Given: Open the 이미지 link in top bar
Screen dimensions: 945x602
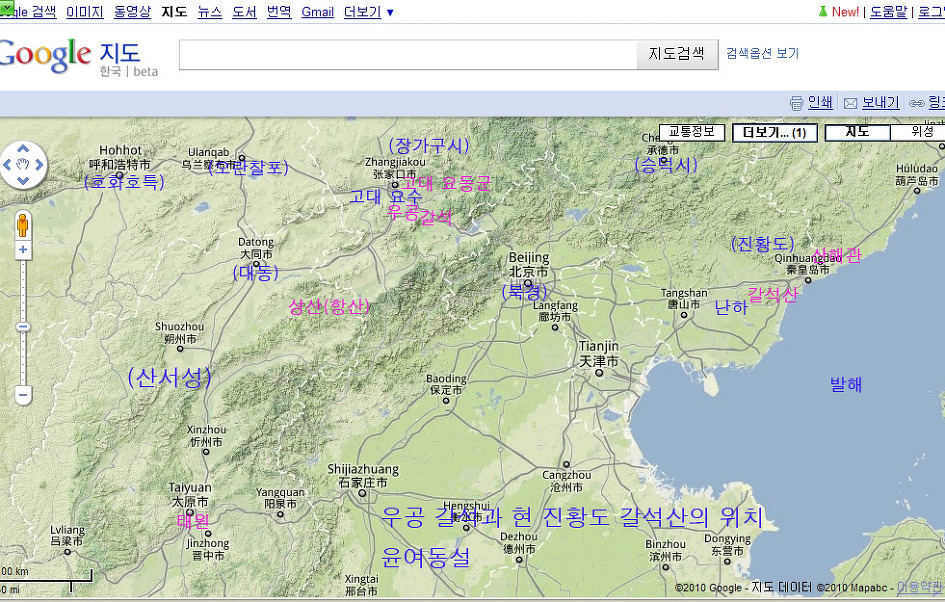Looking at the screenshot, I should pos(85,12).
